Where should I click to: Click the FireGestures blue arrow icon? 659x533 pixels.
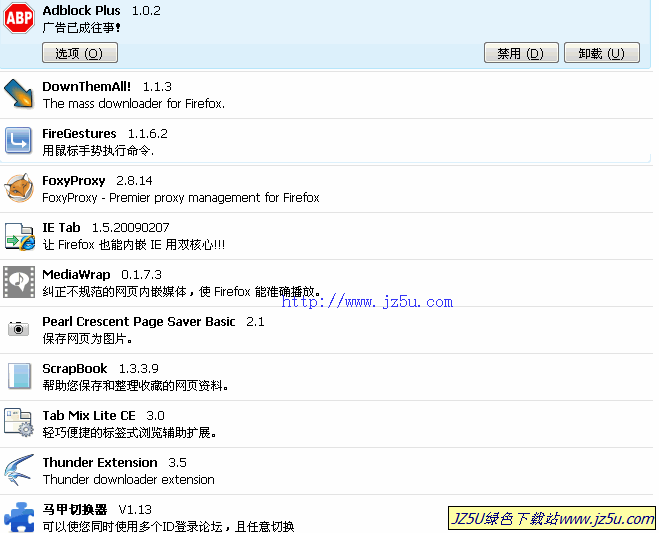[18, 141]
